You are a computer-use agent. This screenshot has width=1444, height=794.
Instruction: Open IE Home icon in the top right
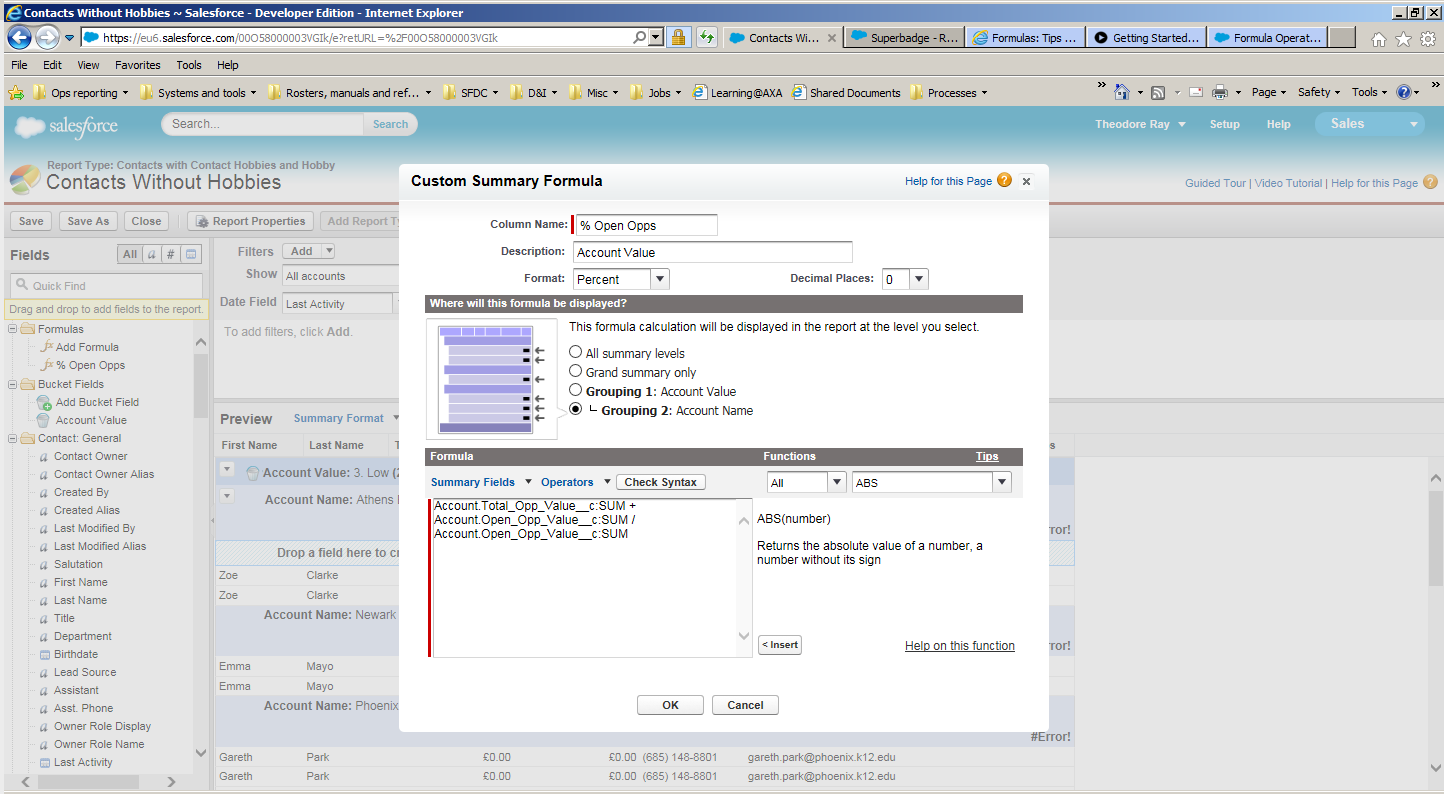[1379, 39]
